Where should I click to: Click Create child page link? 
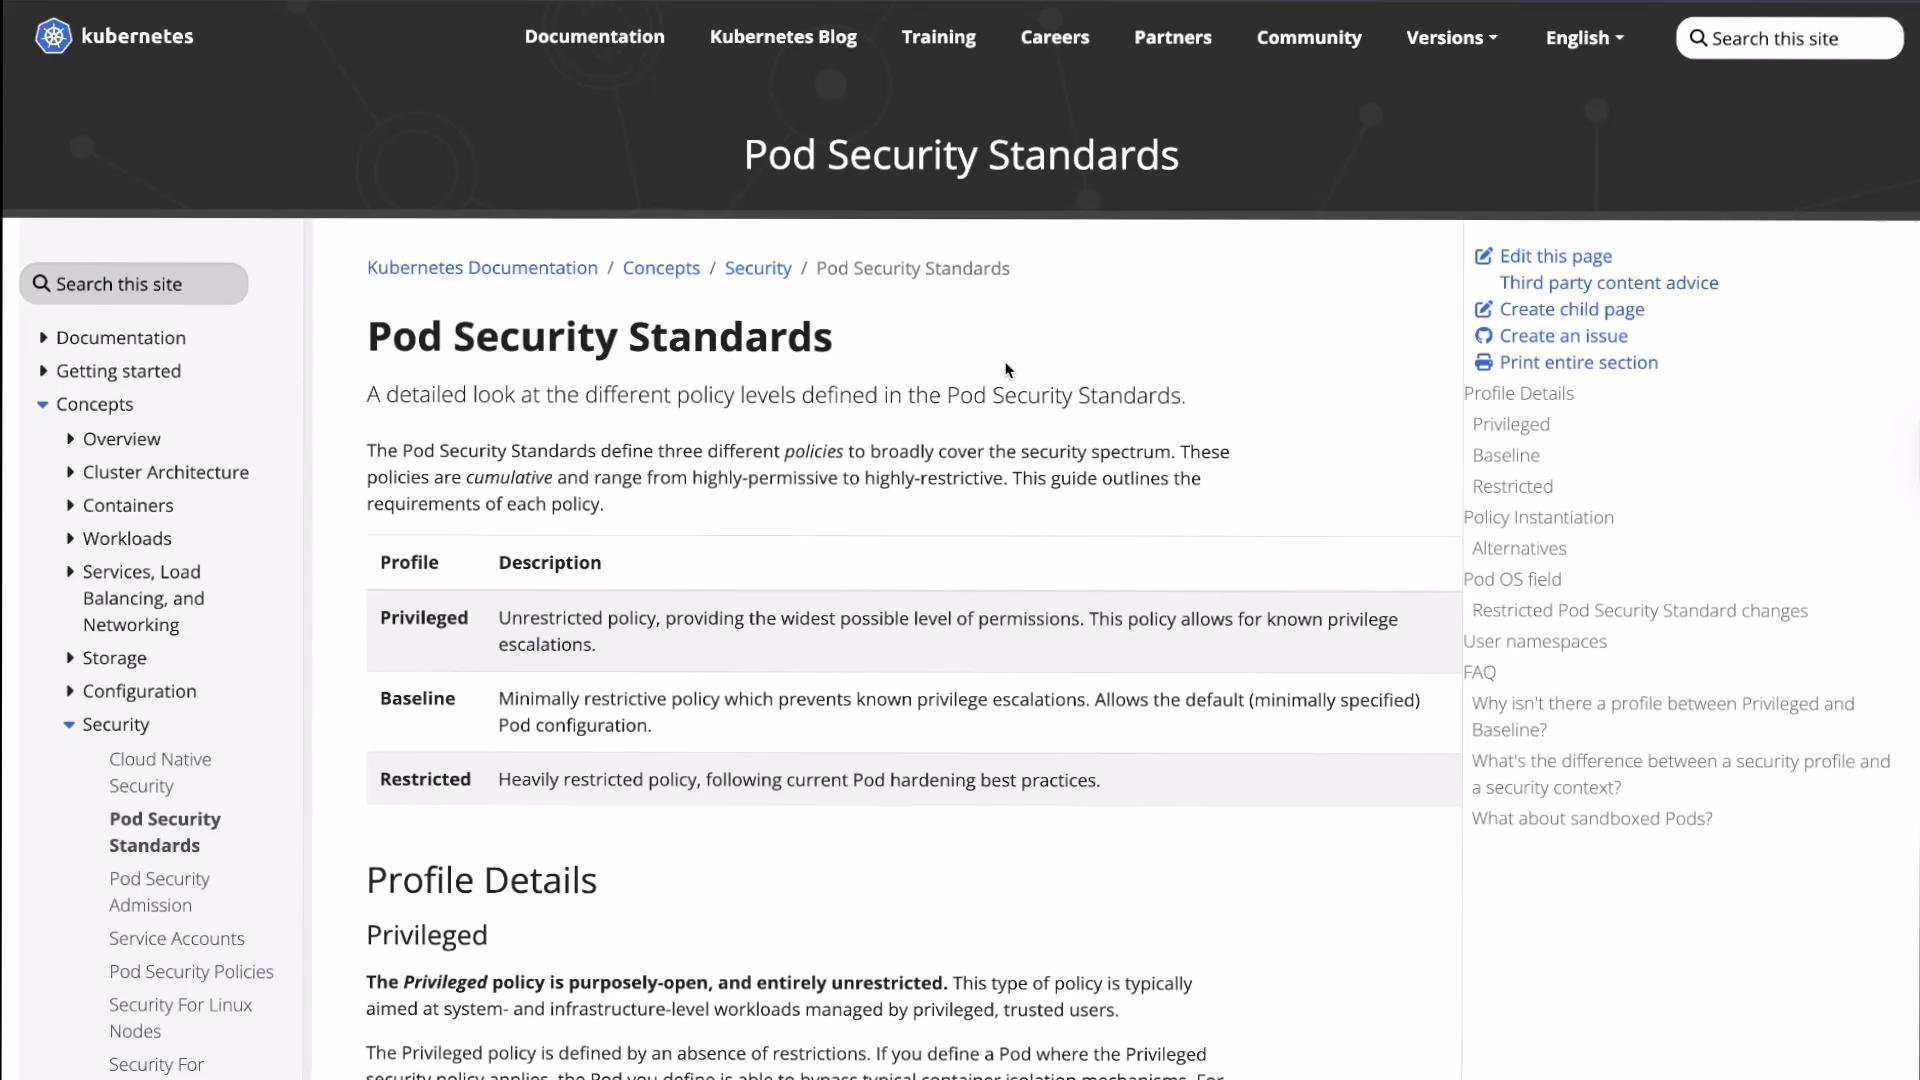[1571, 309]
